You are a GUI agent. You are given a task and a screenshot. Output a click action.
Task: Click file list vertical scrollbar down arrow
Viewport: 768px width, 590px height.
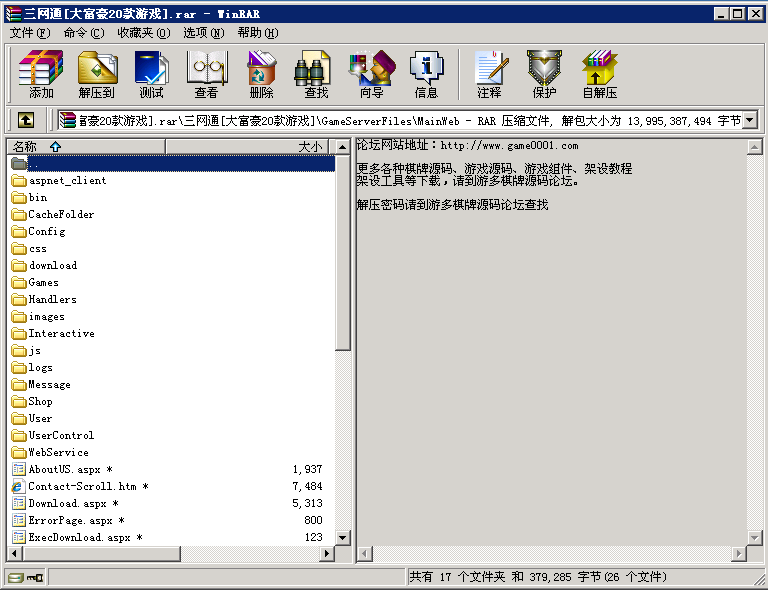click(x=343, y=537)
